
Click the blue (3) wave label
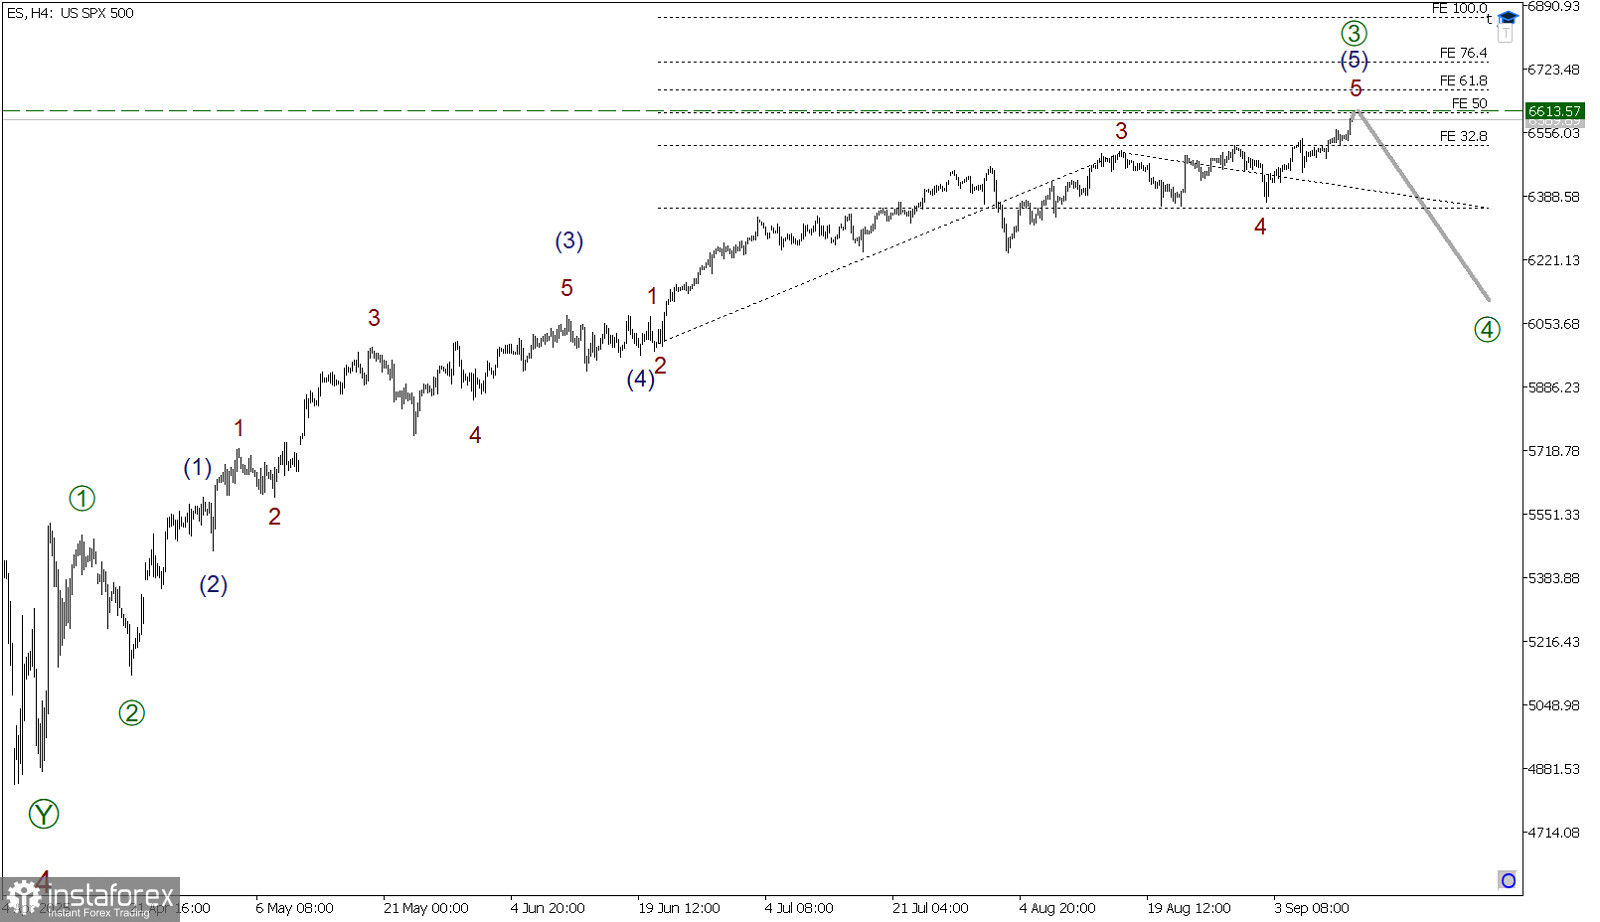(x=569, y=241)
